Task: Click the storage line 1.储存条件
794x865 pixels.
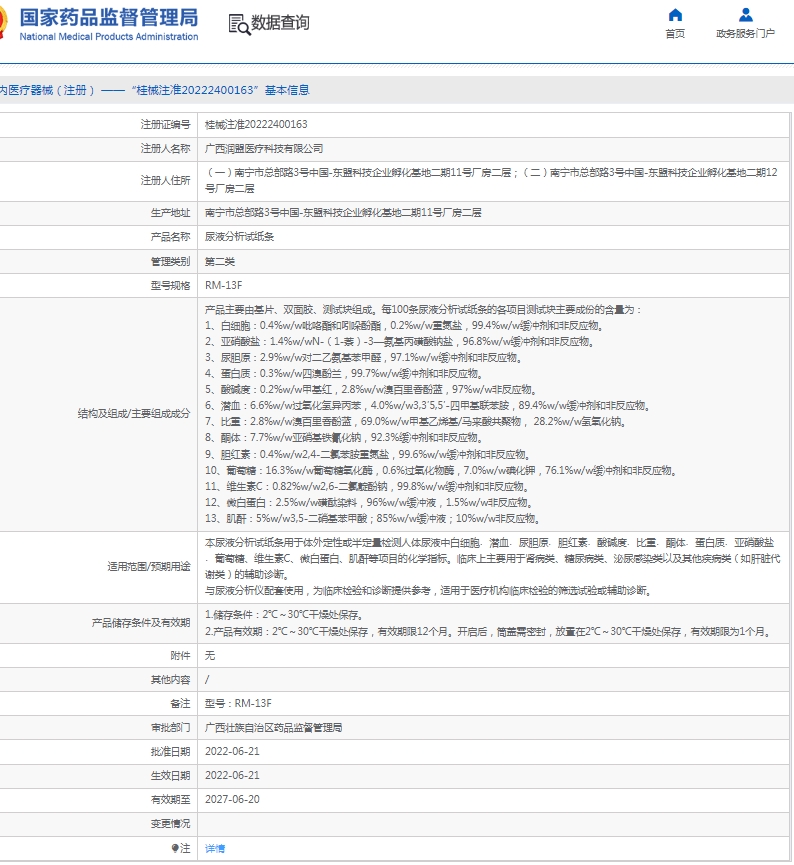Action: (285, 615)
